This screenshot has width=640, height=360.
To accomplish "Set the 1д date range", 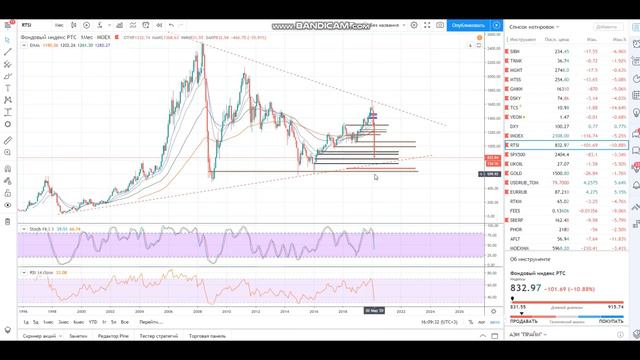I will click(26, 322).
